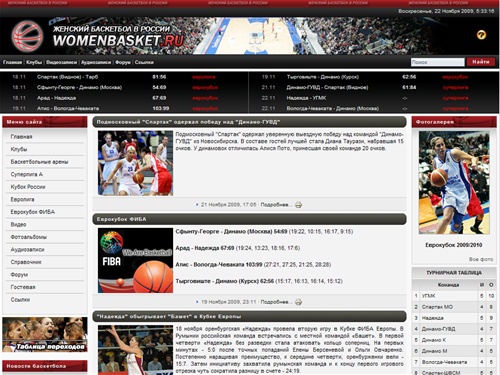This screenshot has height=375, width=500.
Task: Open Главная in top navigation bar
Action: pyautogui.click(x=12, y=62)
